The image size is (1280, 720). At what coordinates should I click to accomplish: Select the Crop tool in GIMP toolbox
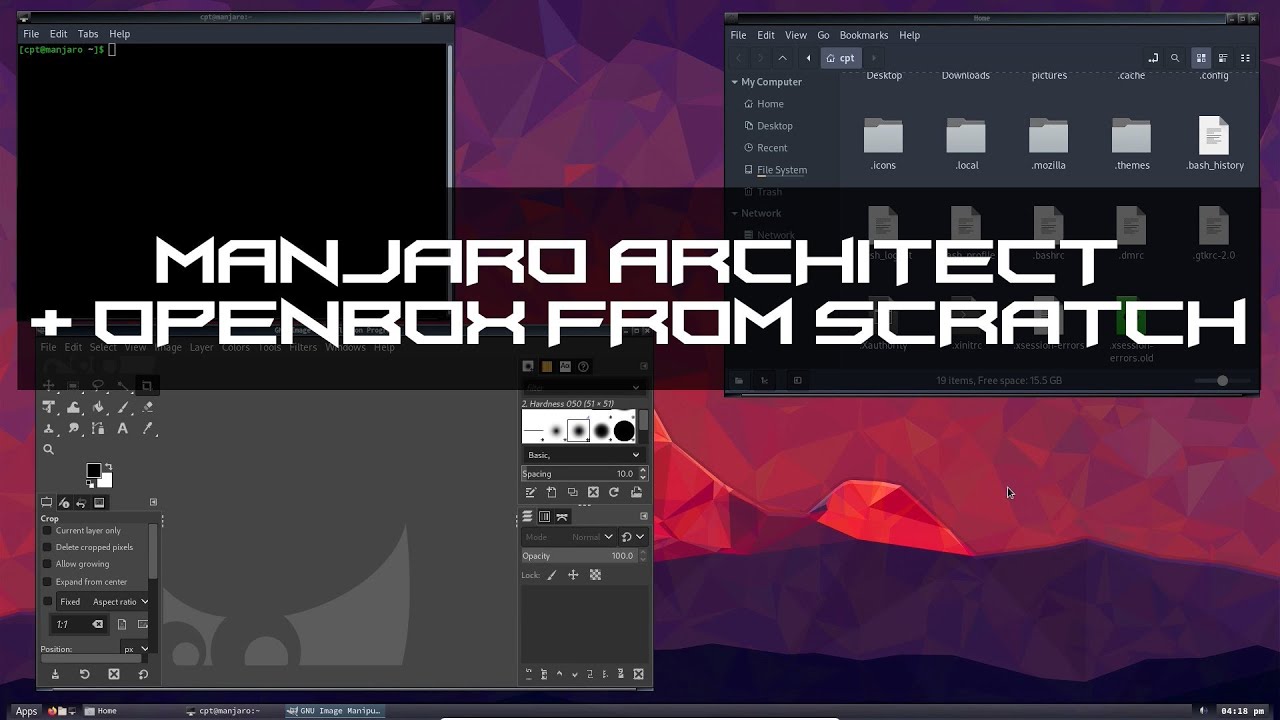(147, 386)
